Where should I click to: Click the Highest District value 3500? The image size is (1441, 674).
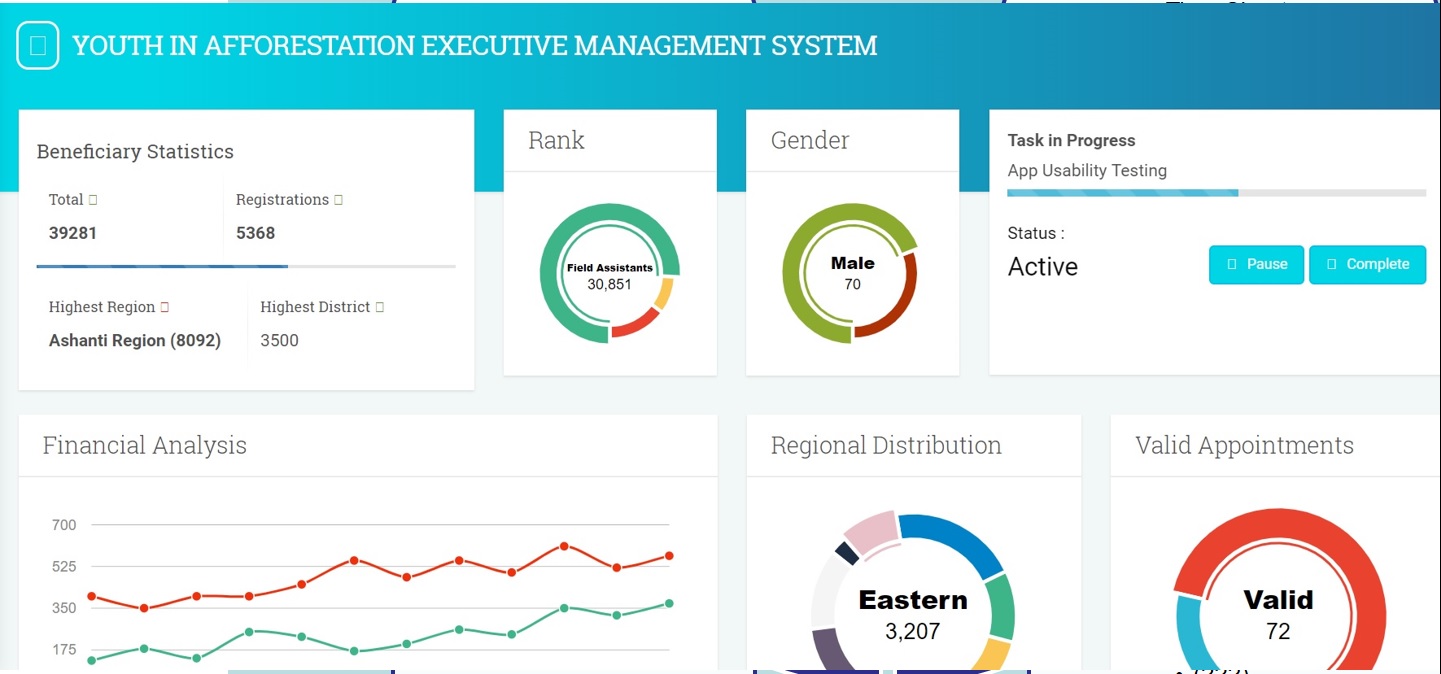[279, 340]
